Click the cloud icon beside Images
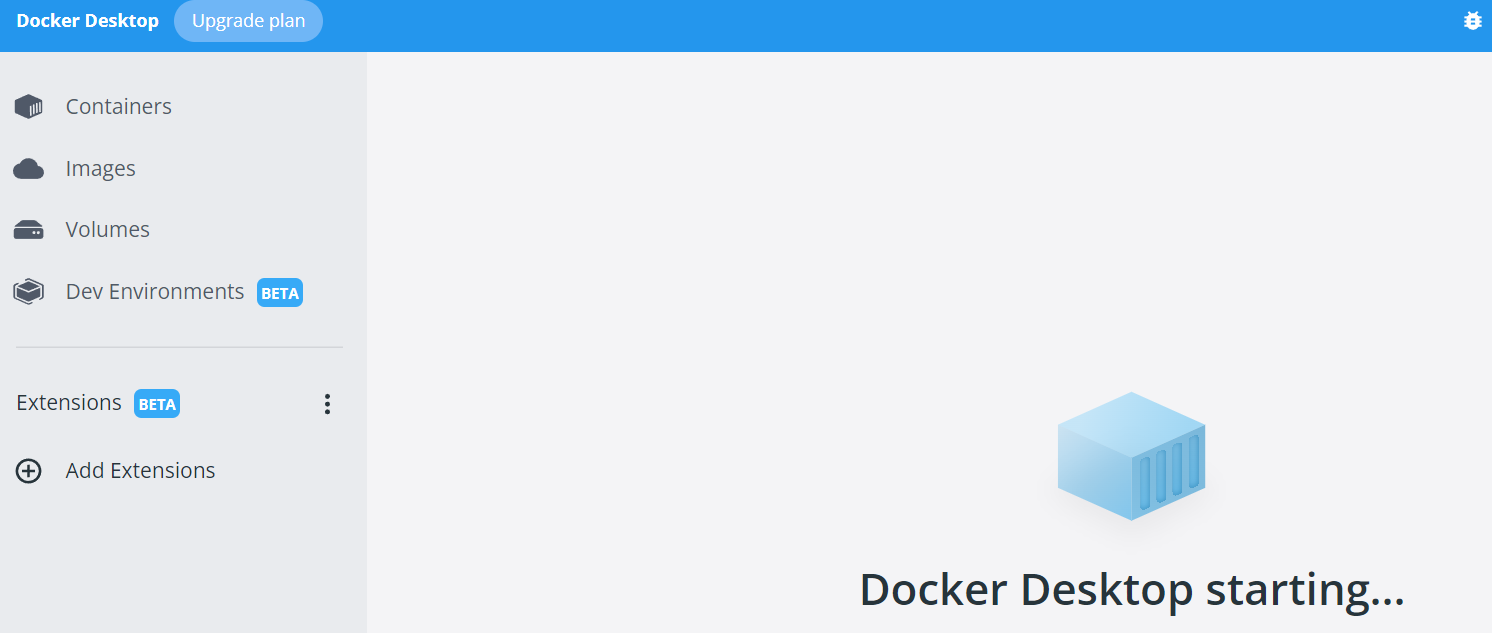The height and width of the screenshot is (633, 1492). pos(28,169)
